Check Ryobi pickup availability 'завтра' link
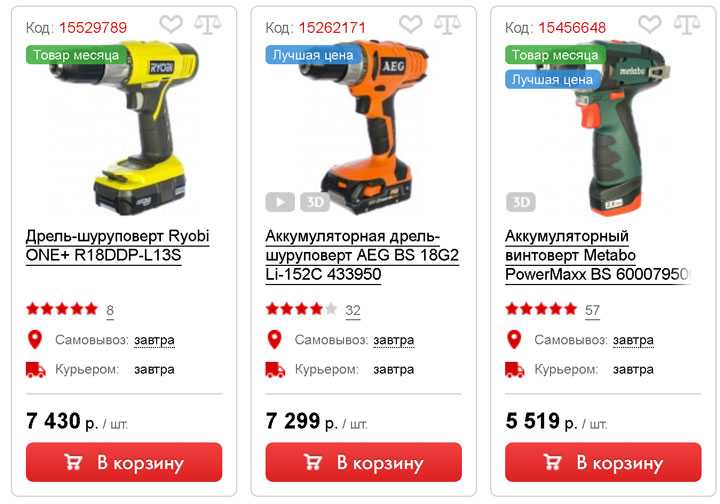This screenshot has height=504, width=720. (154, 340)
